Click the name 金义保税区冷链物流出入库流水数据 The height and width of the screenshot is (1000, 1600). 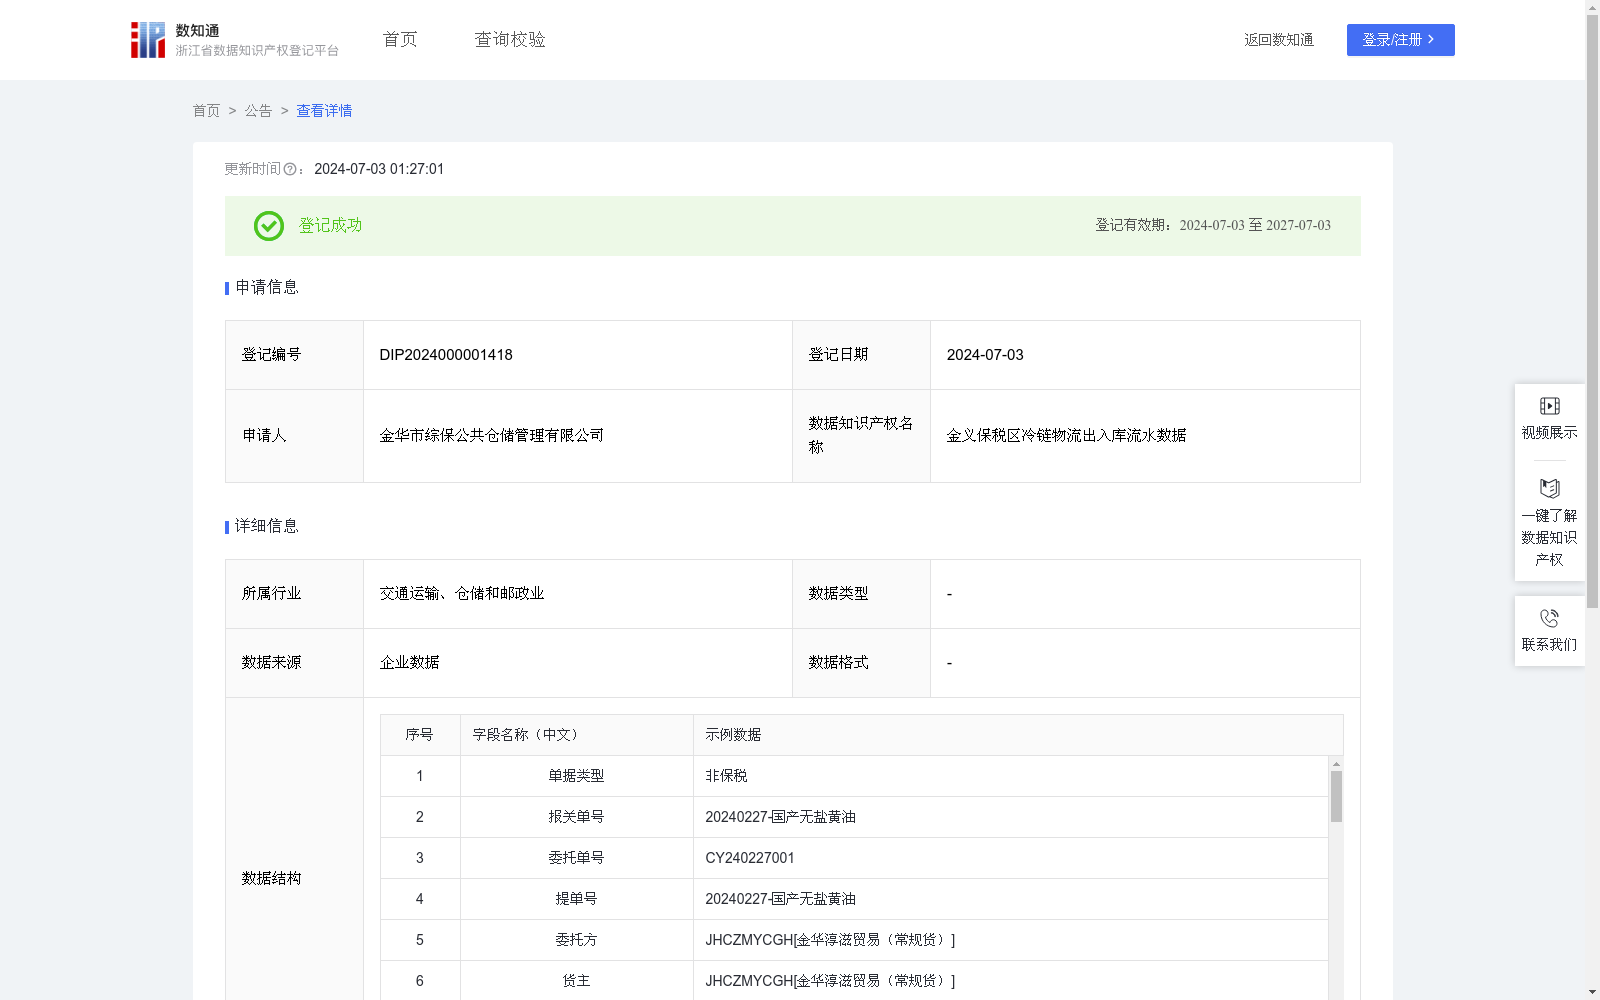[x=1067, y=436]
